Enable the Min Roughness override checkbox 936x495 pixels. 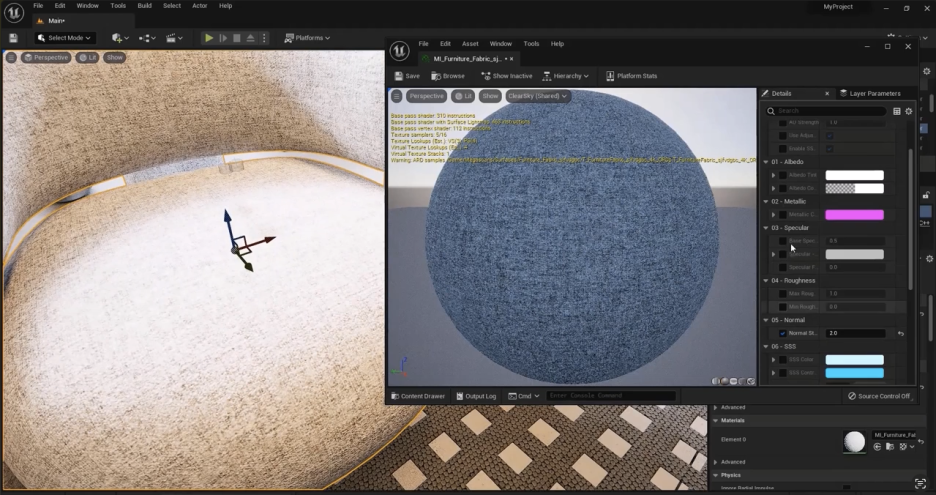(783, 307)
